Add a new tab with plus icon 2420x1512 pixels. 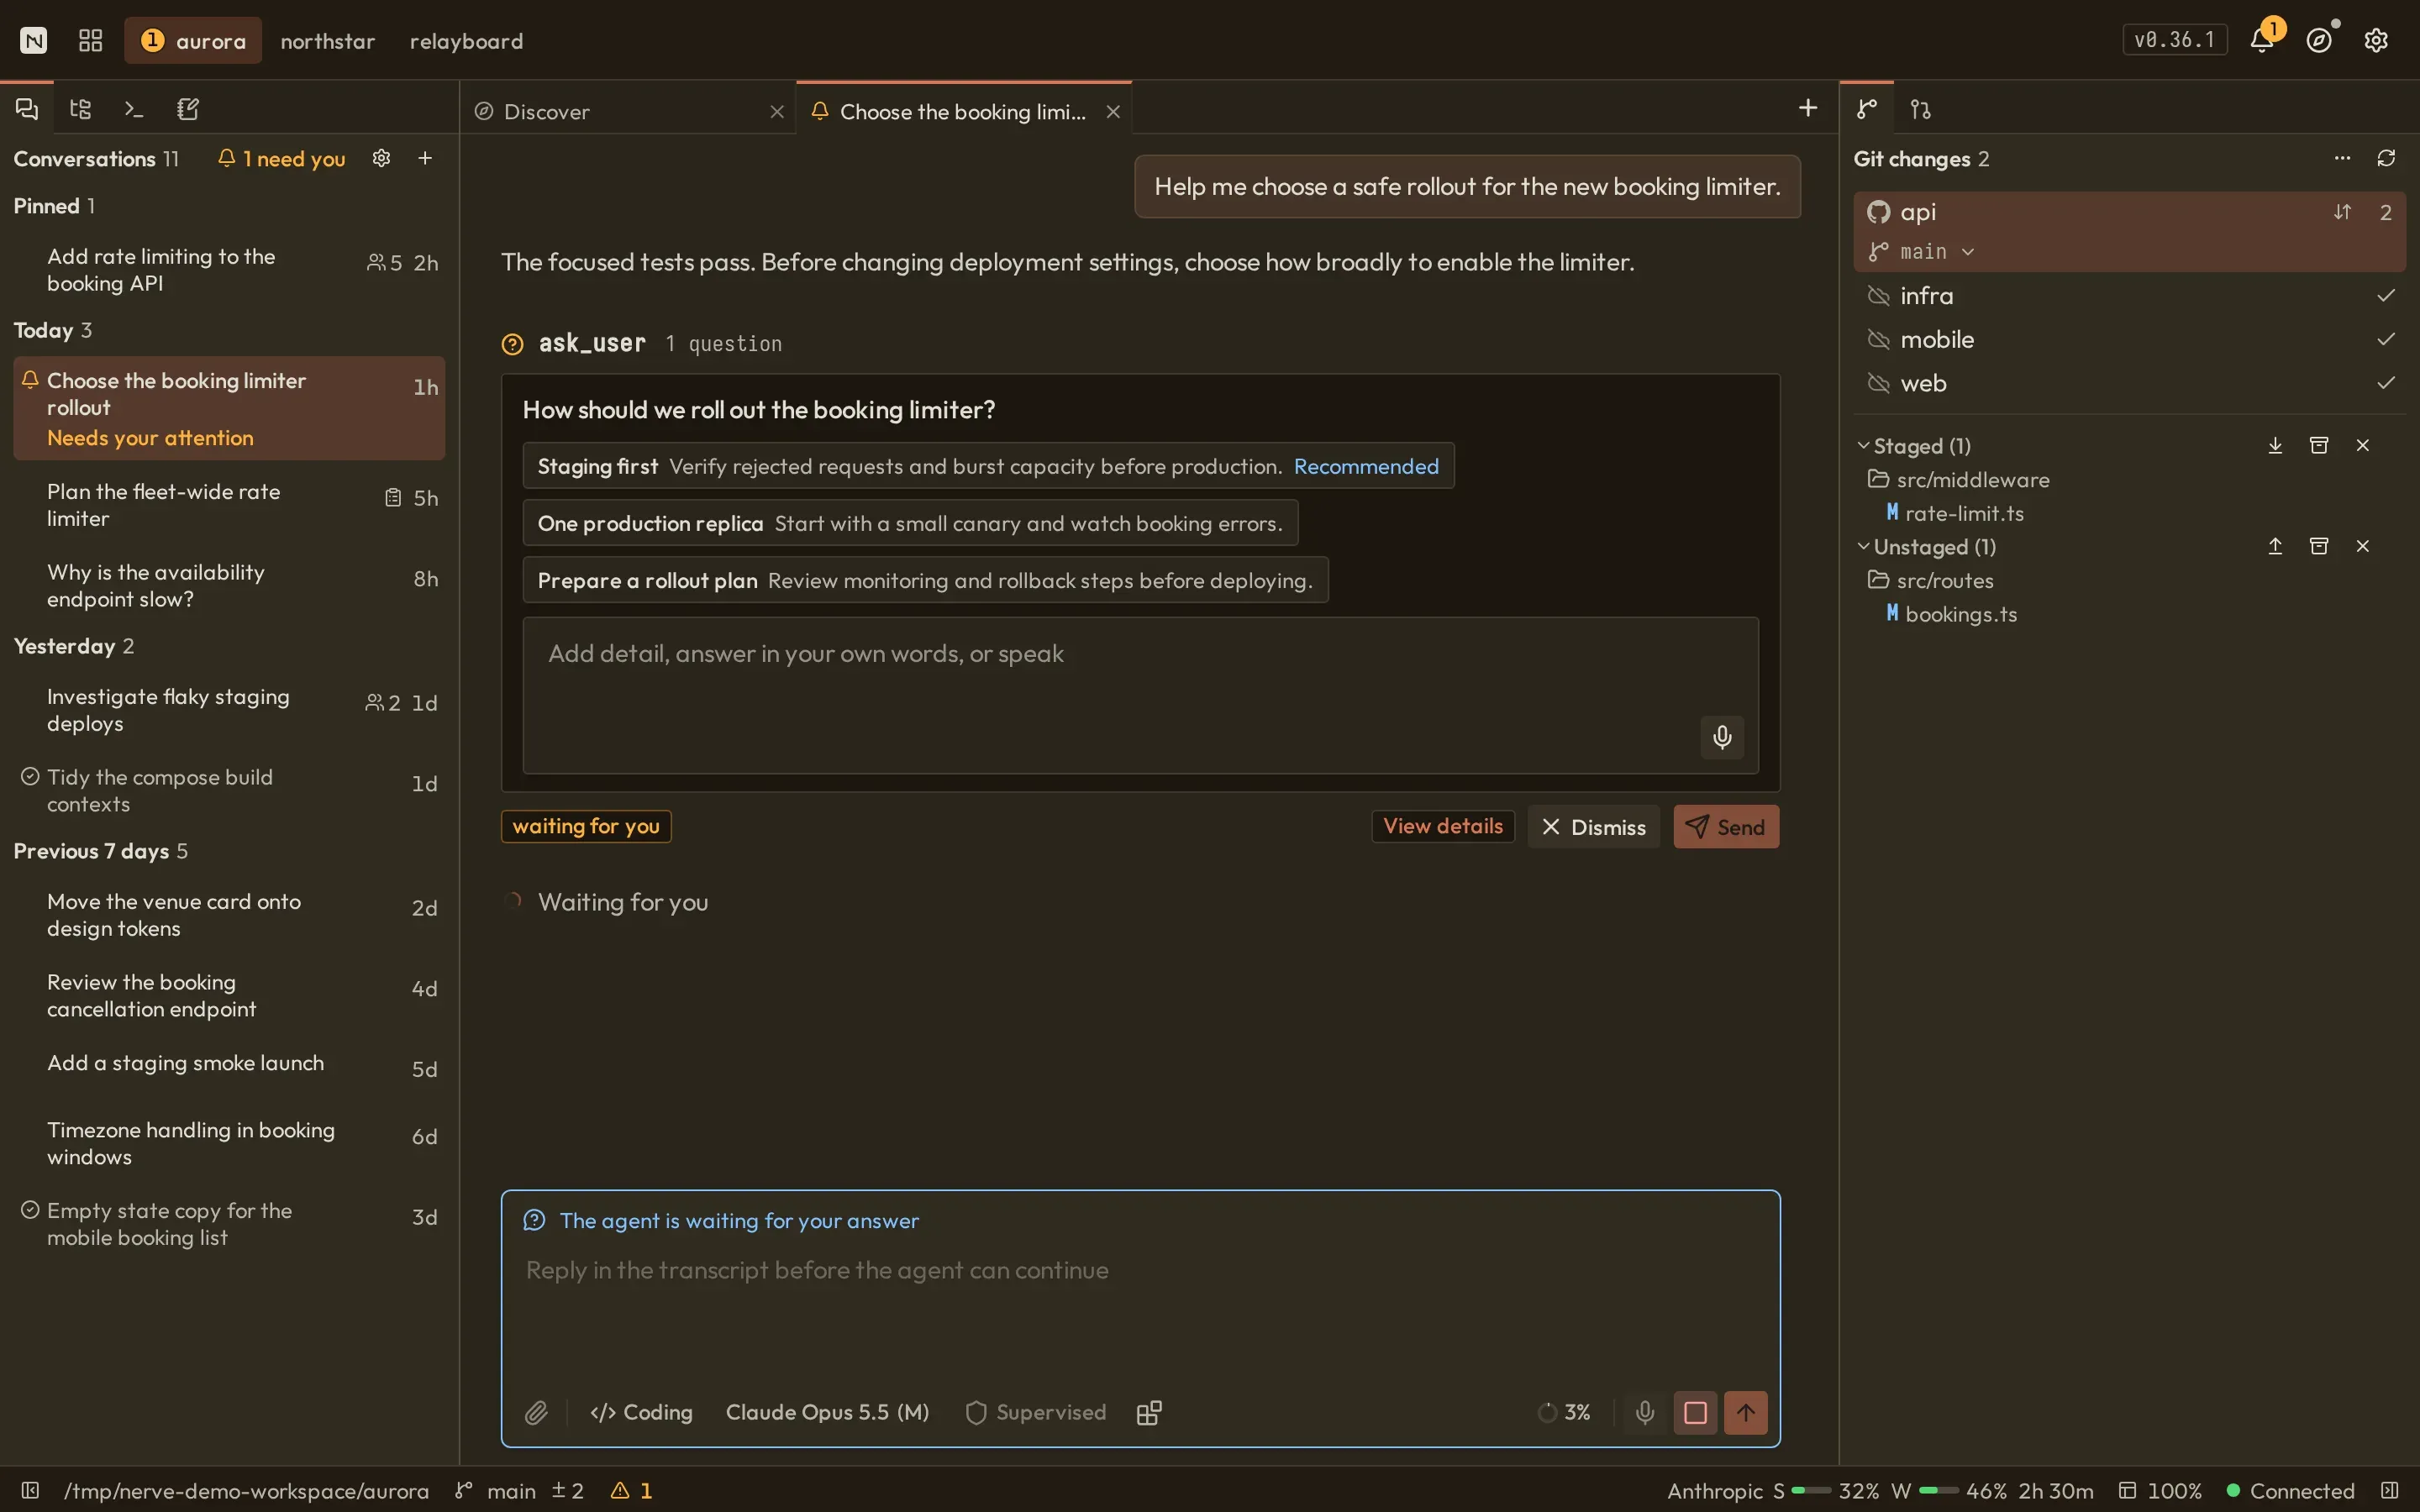1807,108
